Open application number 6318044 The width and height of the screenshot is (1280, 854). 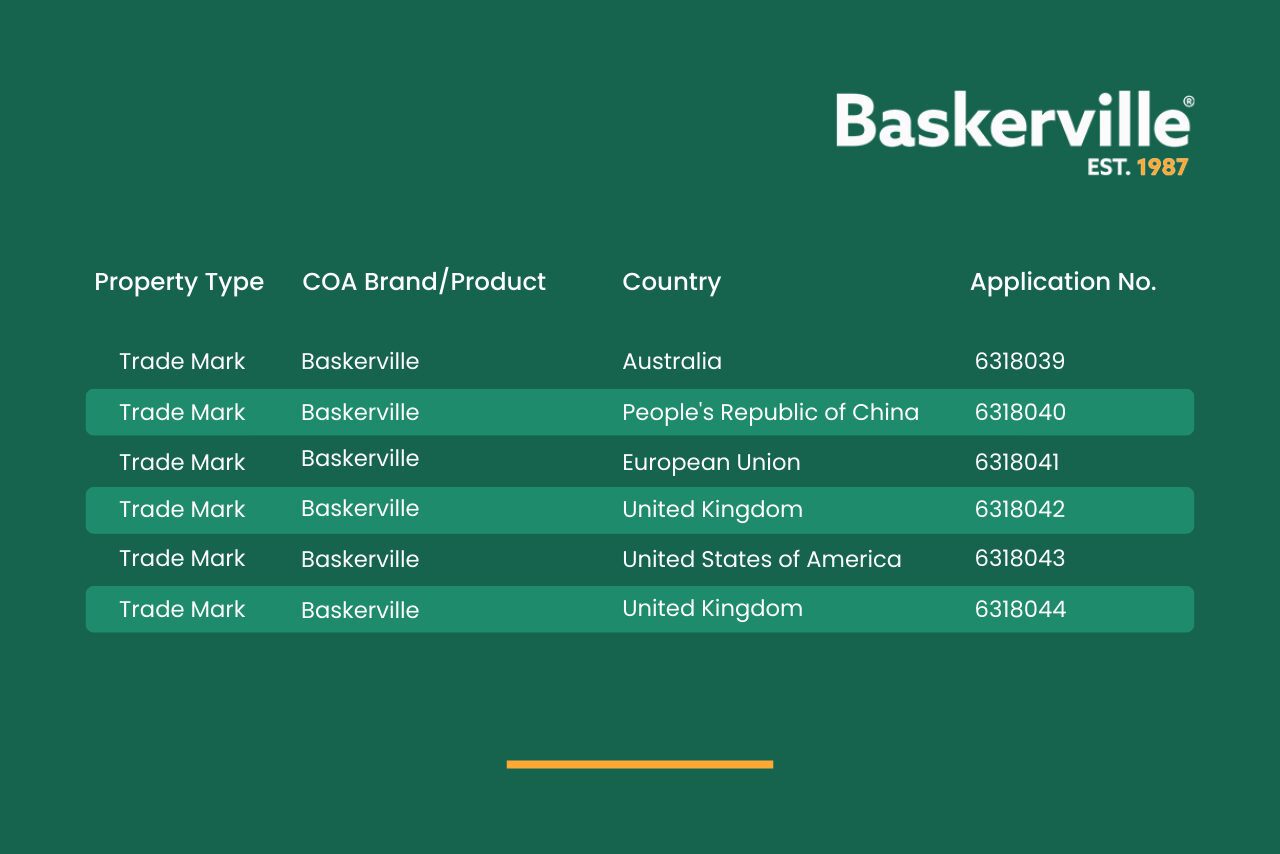pos(1020,609)
